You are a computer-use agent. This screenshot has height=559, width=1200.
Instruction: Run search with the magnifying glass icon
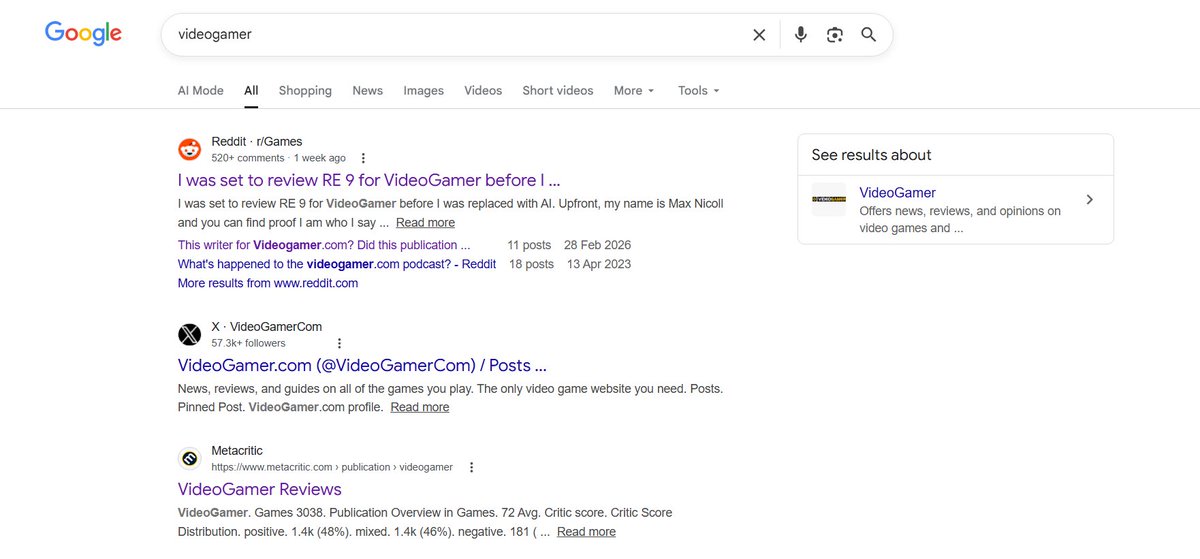click(868, 35)
